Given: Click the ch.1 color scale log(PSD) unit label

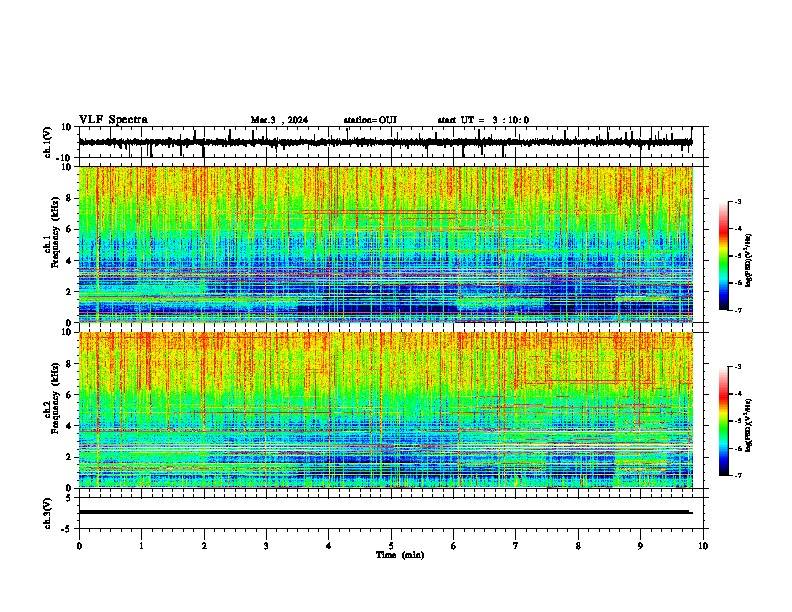Looking at the screenshot, I should tap(748, 260).
